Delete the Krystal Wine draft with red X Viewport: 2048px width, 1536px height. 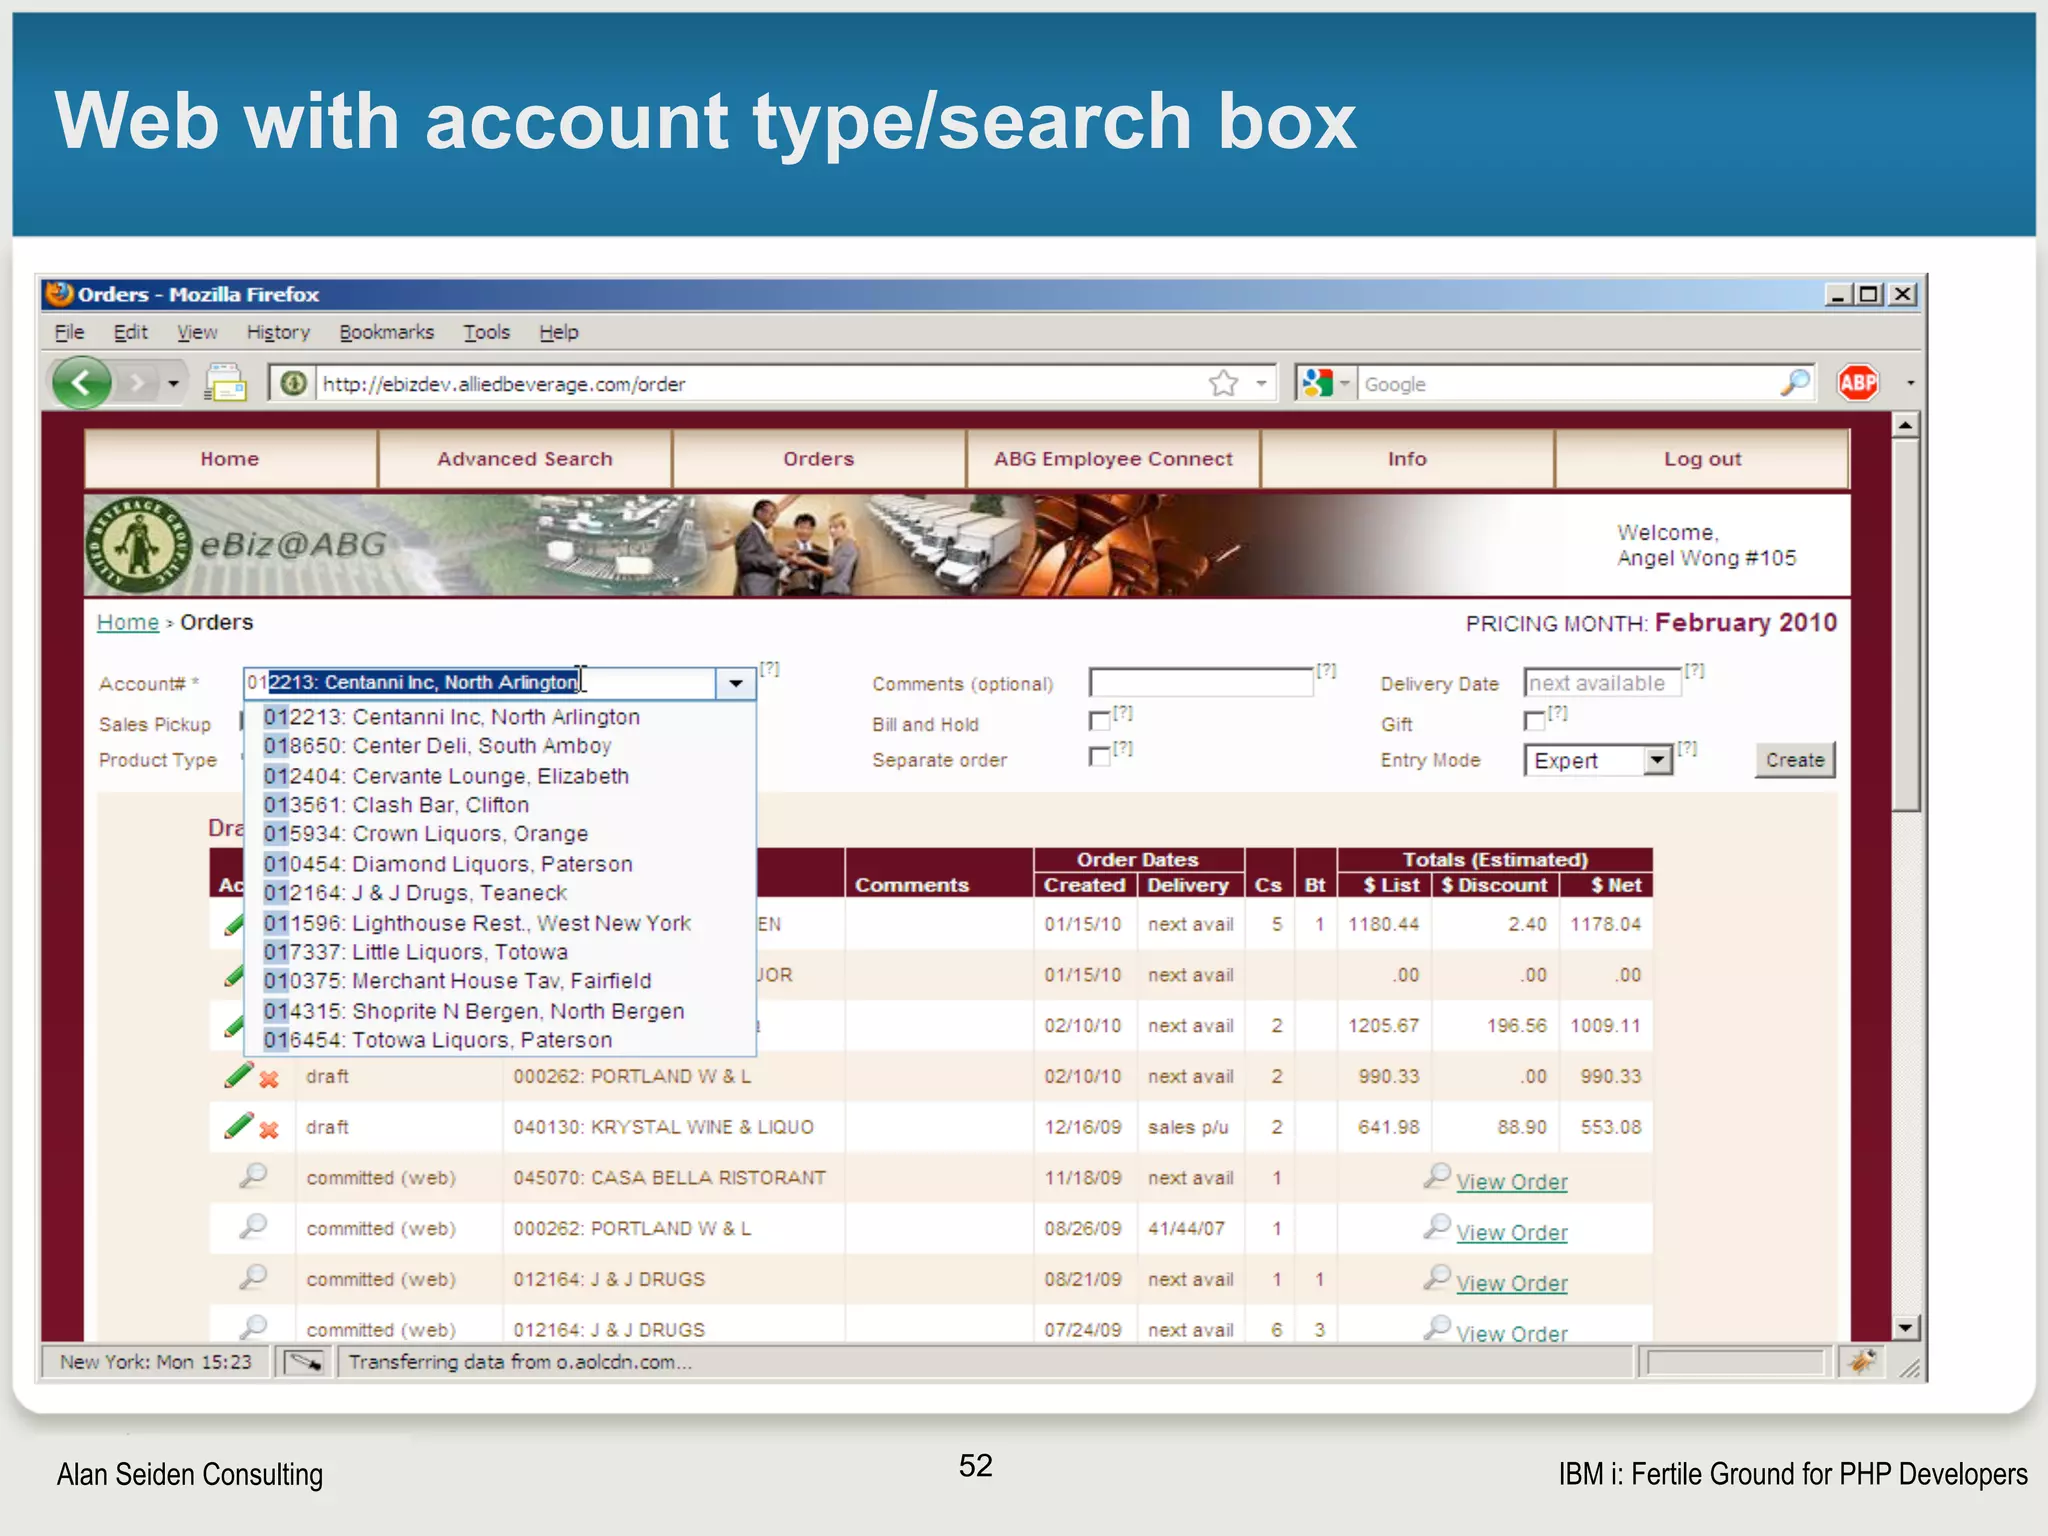pos(269,1130)
